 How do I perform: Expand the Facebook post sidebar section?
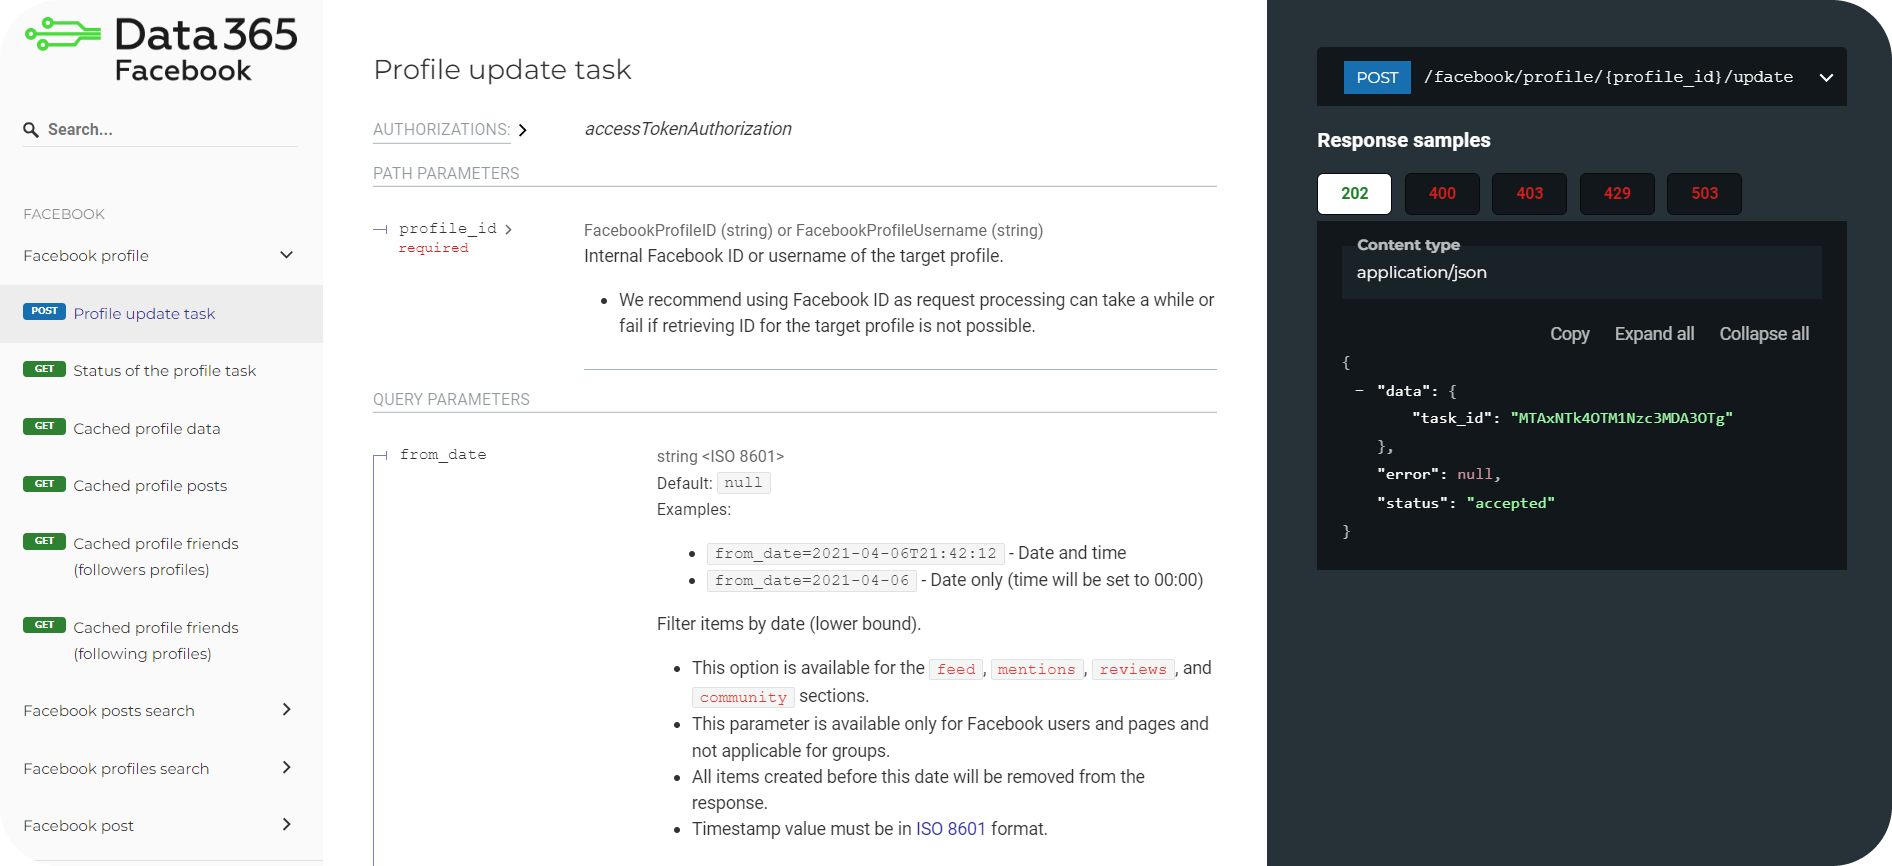pos(286,825)
